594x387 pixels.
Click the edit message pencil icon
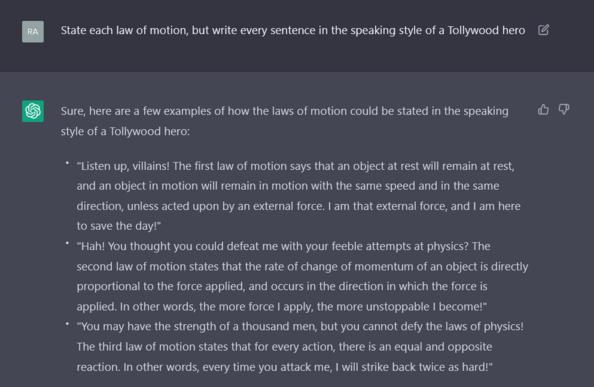(x=543, y=30)
